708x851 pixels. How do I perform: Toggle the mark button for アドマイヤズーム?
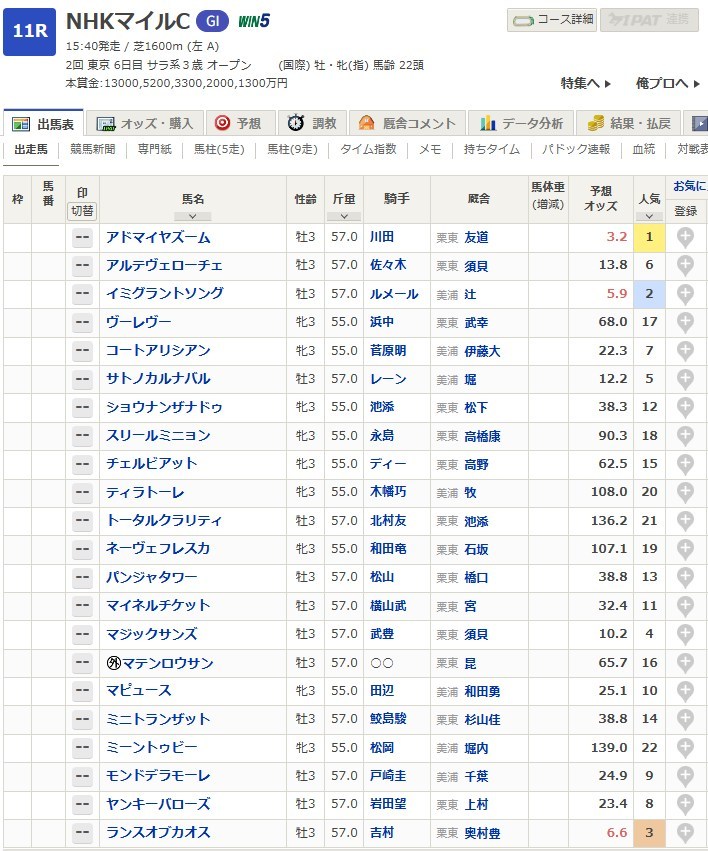click(x=82, y=237)
